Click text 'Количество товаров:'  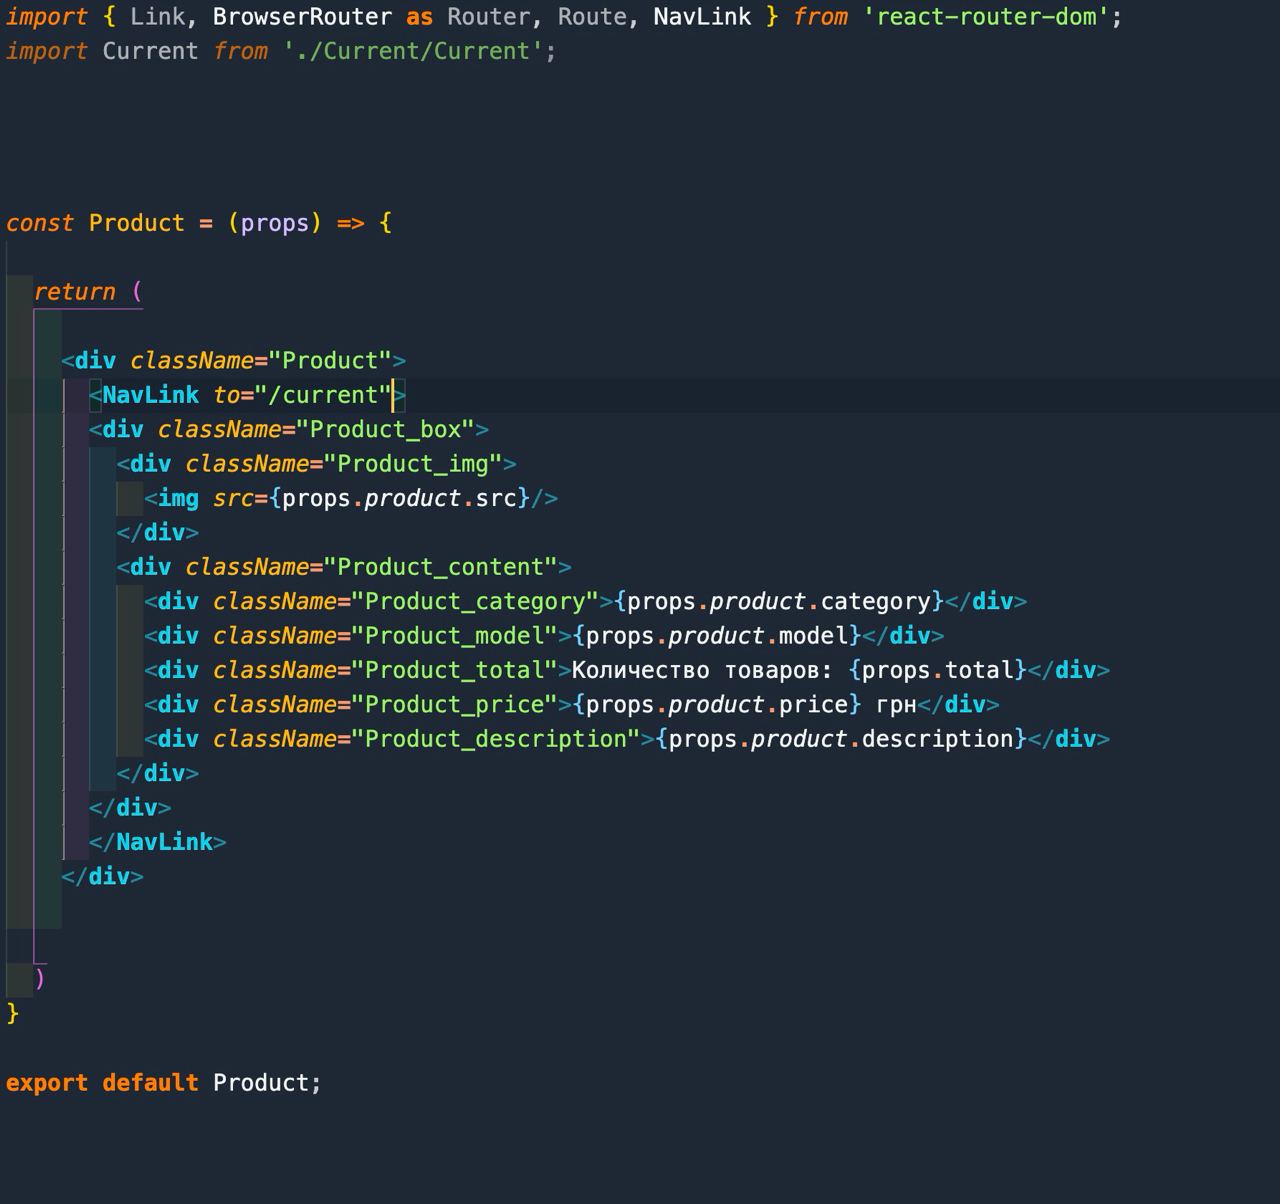pos(703,670)
